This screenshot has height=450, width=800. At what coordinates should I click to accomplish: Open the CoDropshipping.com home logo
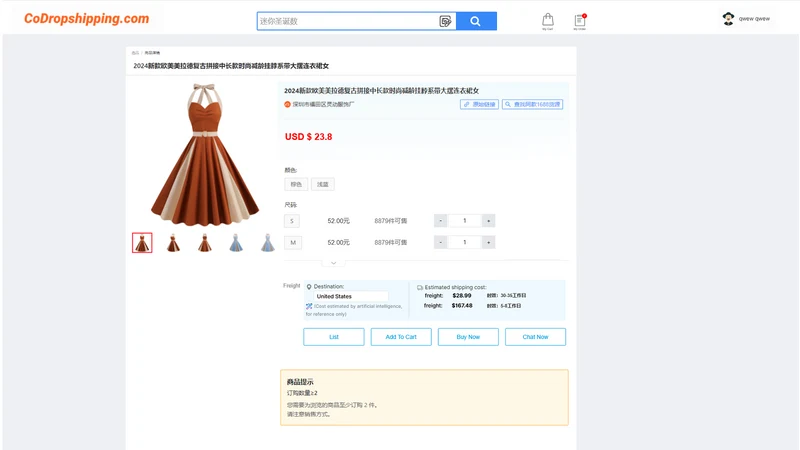86,19
